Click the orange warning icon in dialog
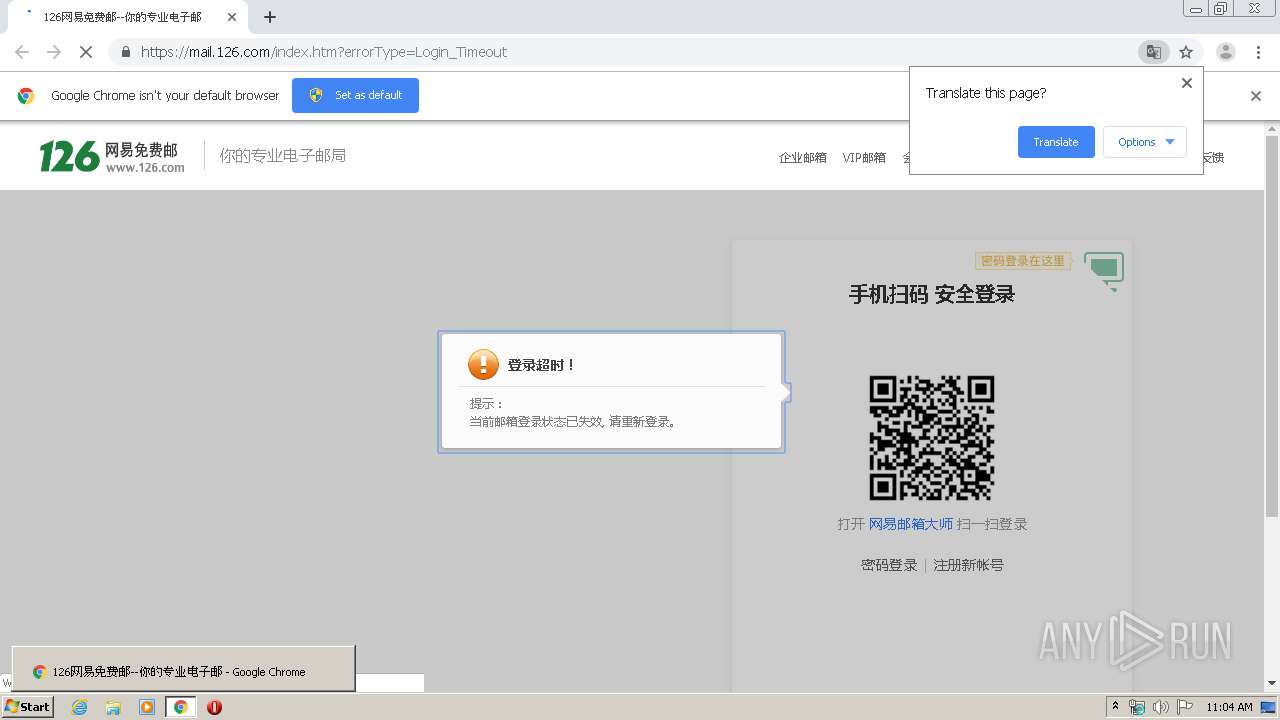 click(x=483, y=364)
